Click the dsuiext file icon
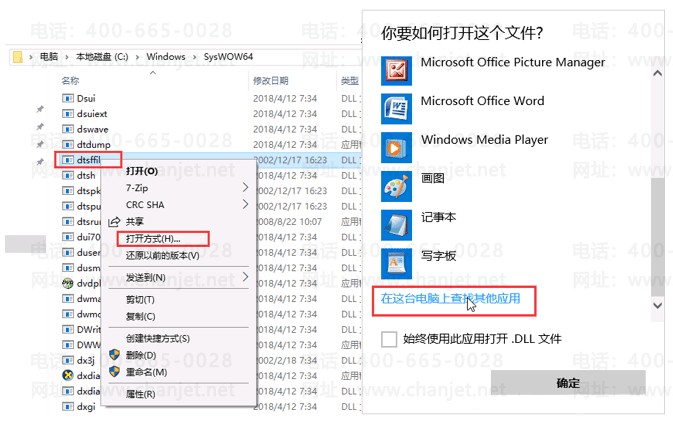 click(x=67, y=114)
